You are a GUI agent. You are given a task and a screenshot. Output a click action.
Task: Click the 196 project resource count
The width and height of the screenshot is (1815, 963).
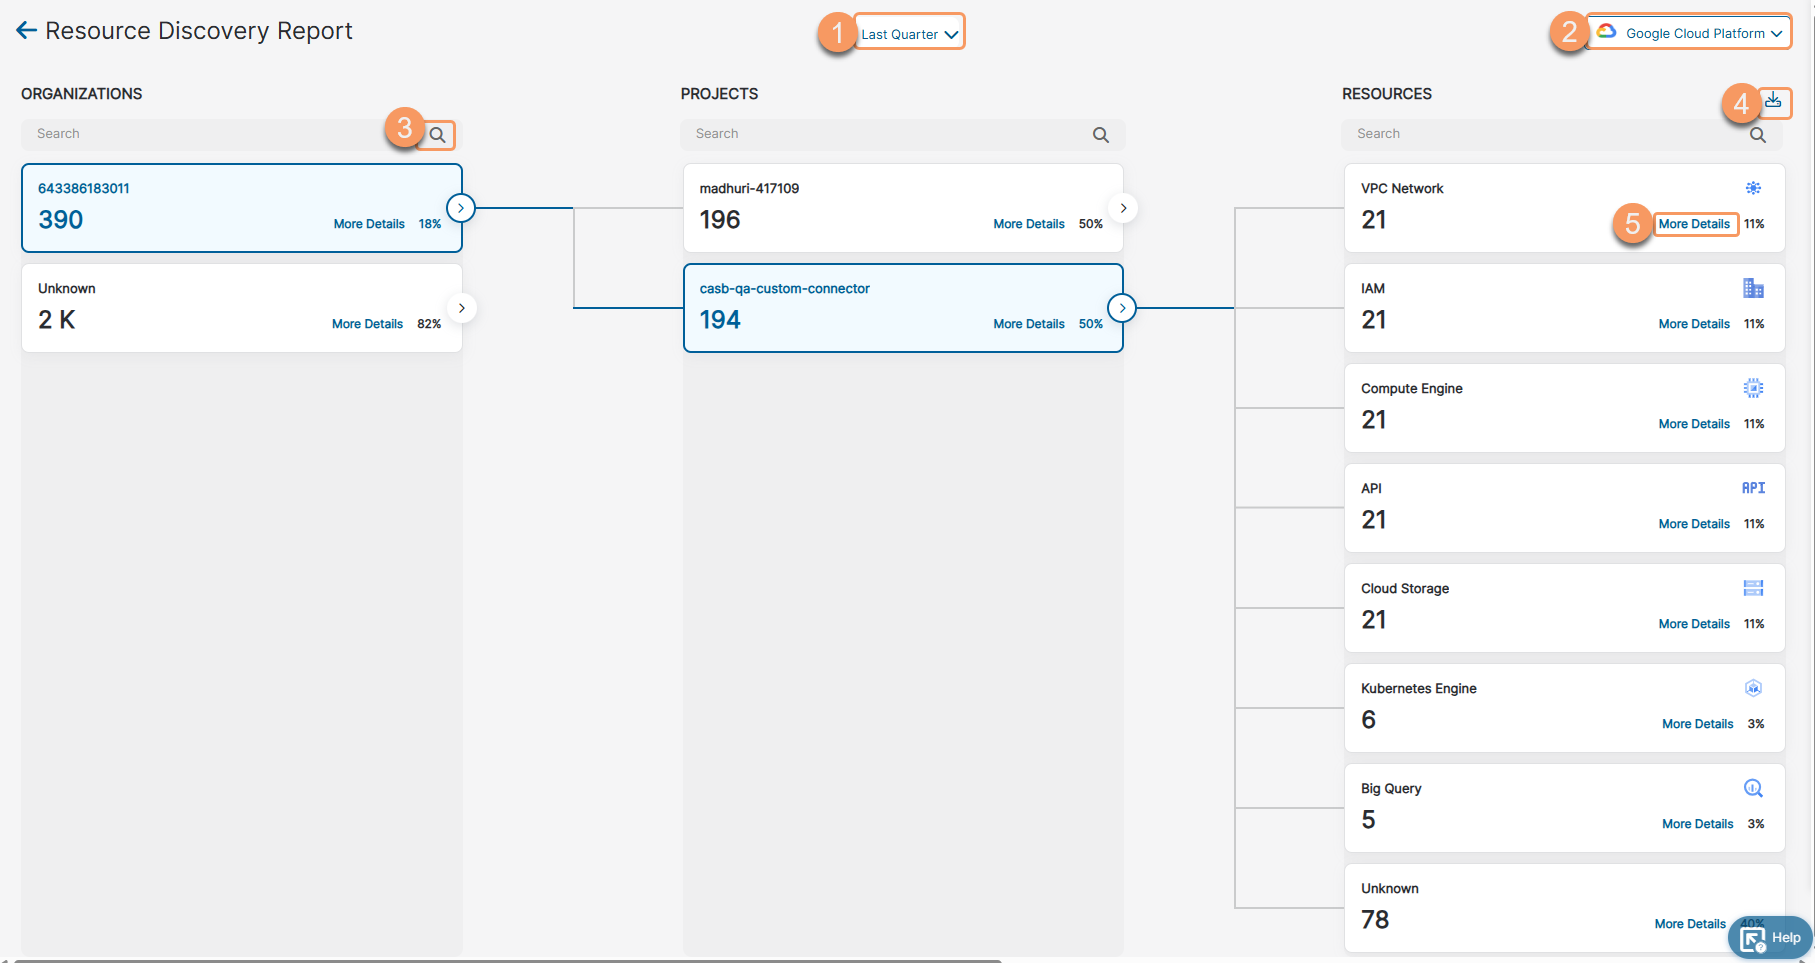tap(720, 220)
